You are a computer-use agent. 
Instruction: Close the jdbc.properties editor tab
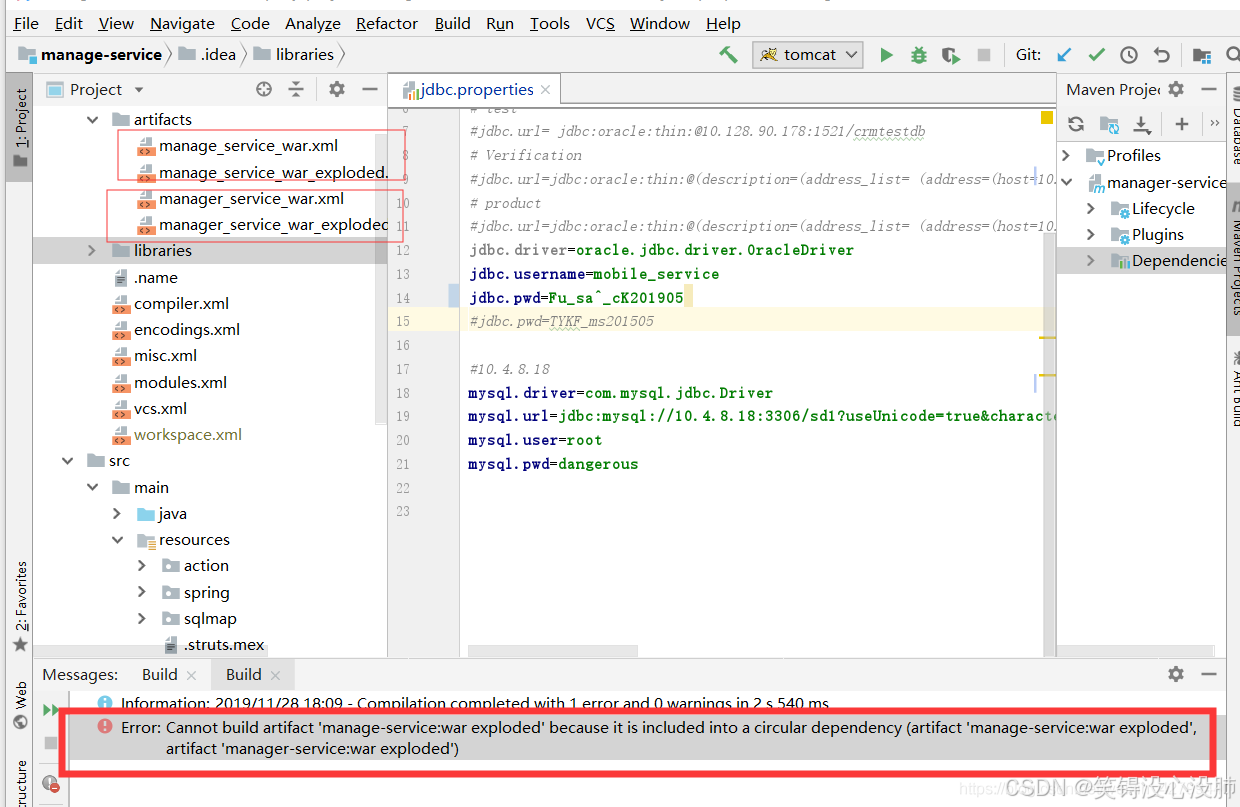click(x=545, y=89)
